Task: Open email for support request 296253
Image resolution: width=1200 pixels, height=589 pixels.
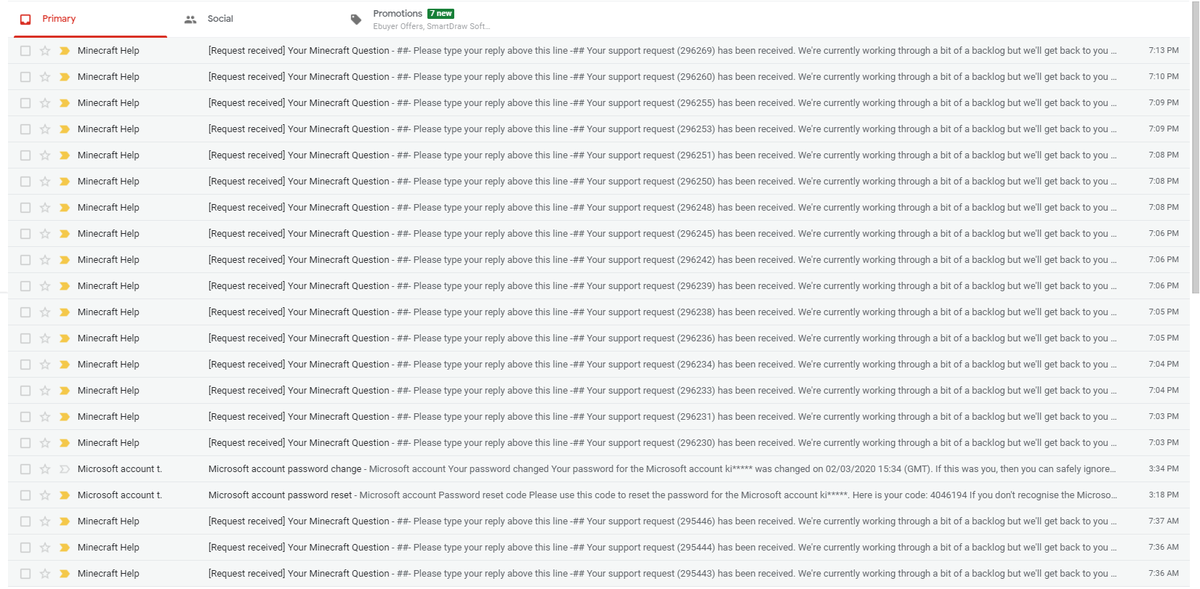Action: point(599,129)
